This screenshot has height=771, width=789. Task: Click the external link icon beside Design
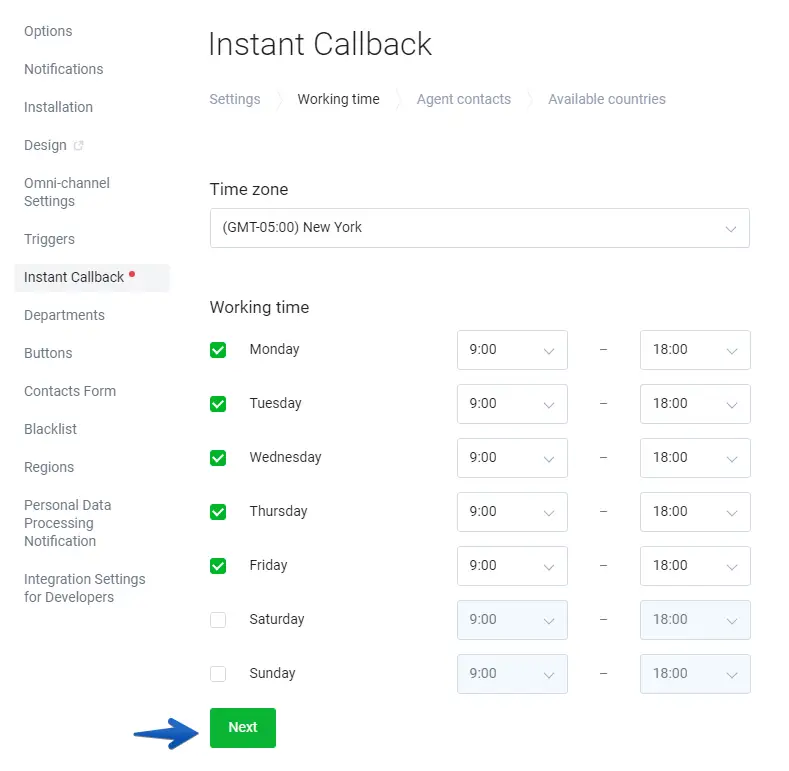79,146
